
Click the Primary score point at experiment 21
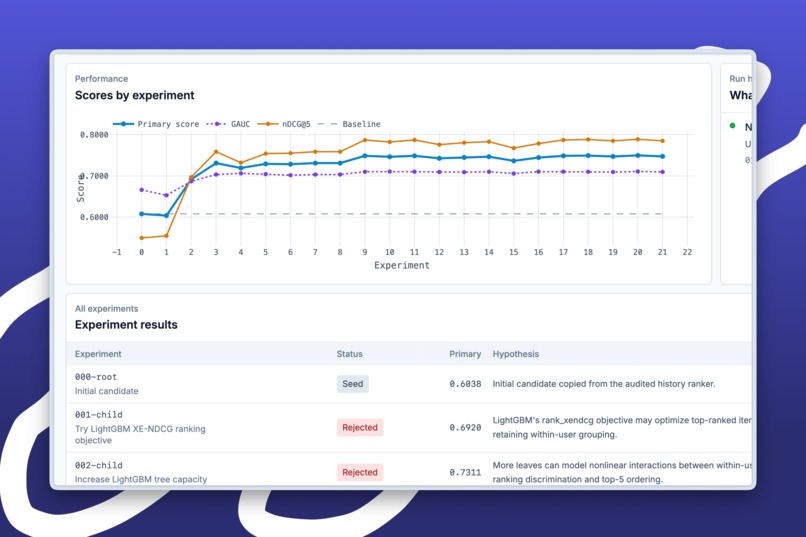[663, 156]
